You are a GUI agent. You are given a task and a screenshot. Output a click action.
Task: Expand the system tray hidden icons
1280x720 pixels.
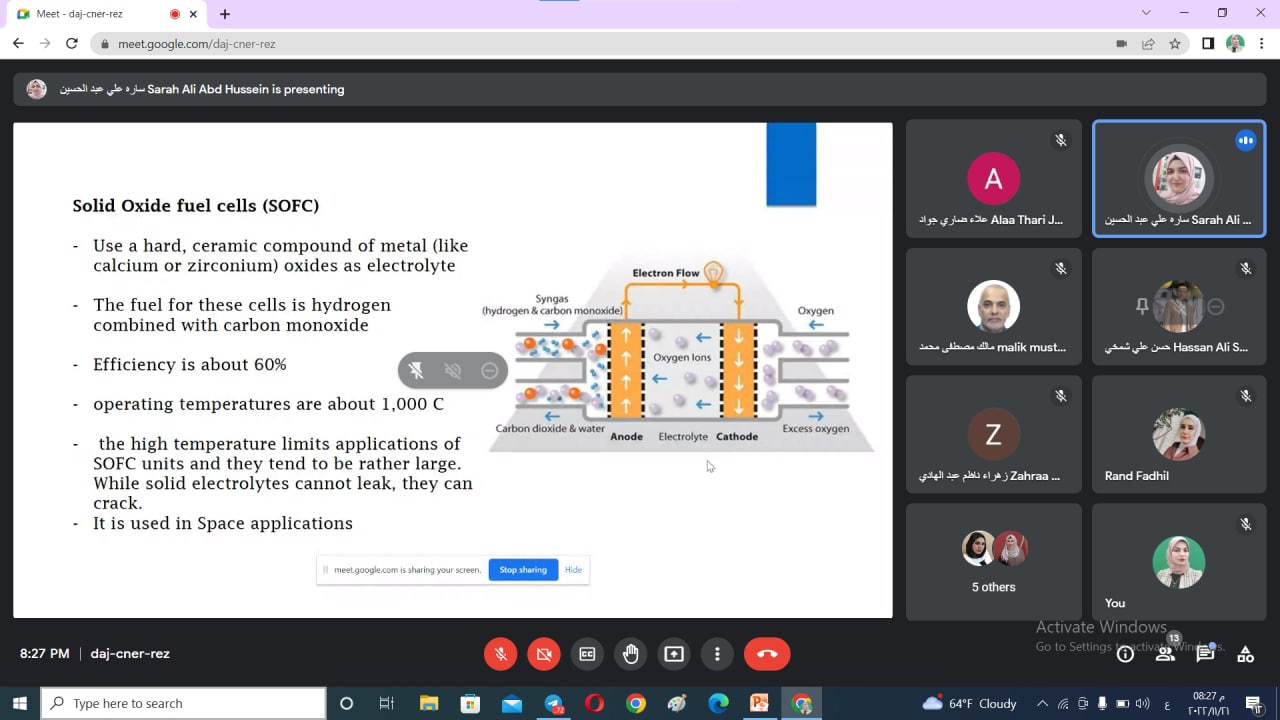tap(1042, 704)
